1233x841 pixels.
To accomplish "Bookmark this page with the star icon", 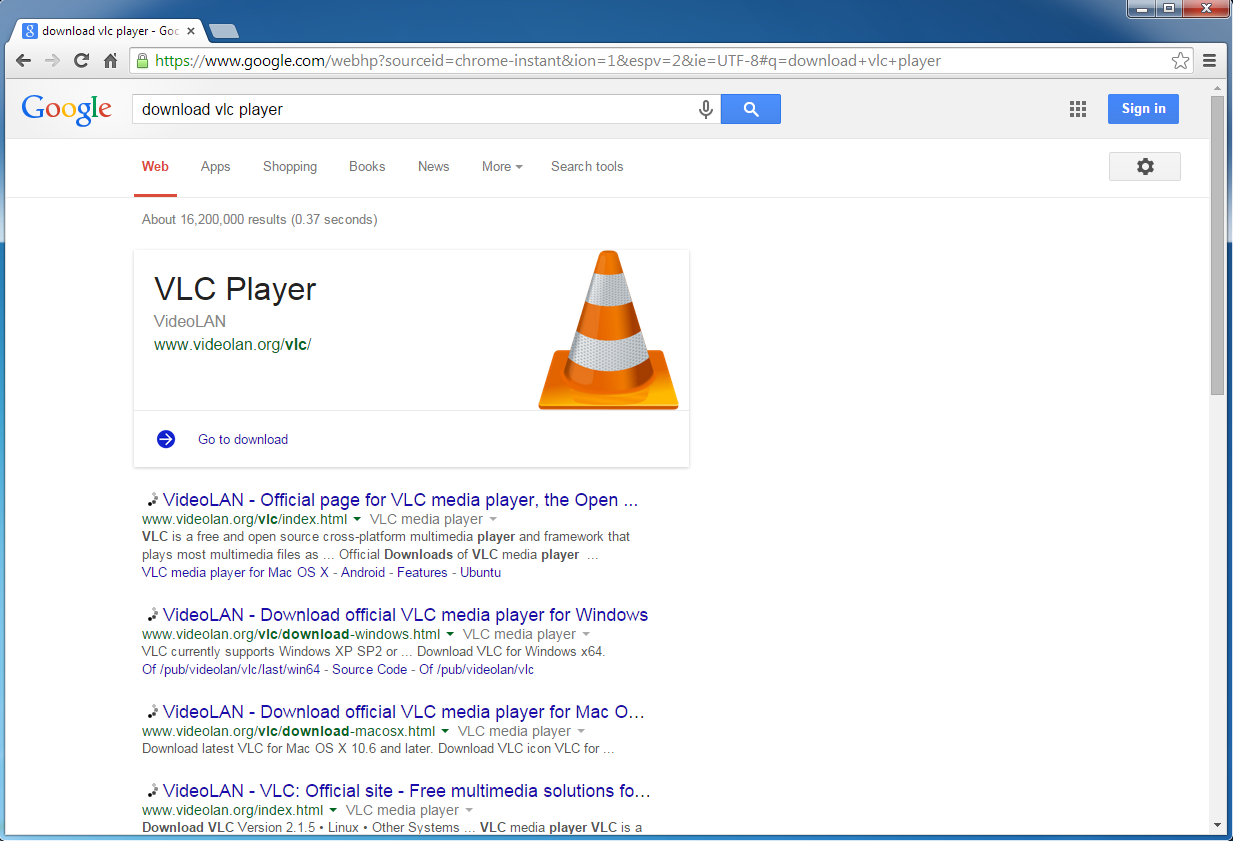I will coord(1181,61).
